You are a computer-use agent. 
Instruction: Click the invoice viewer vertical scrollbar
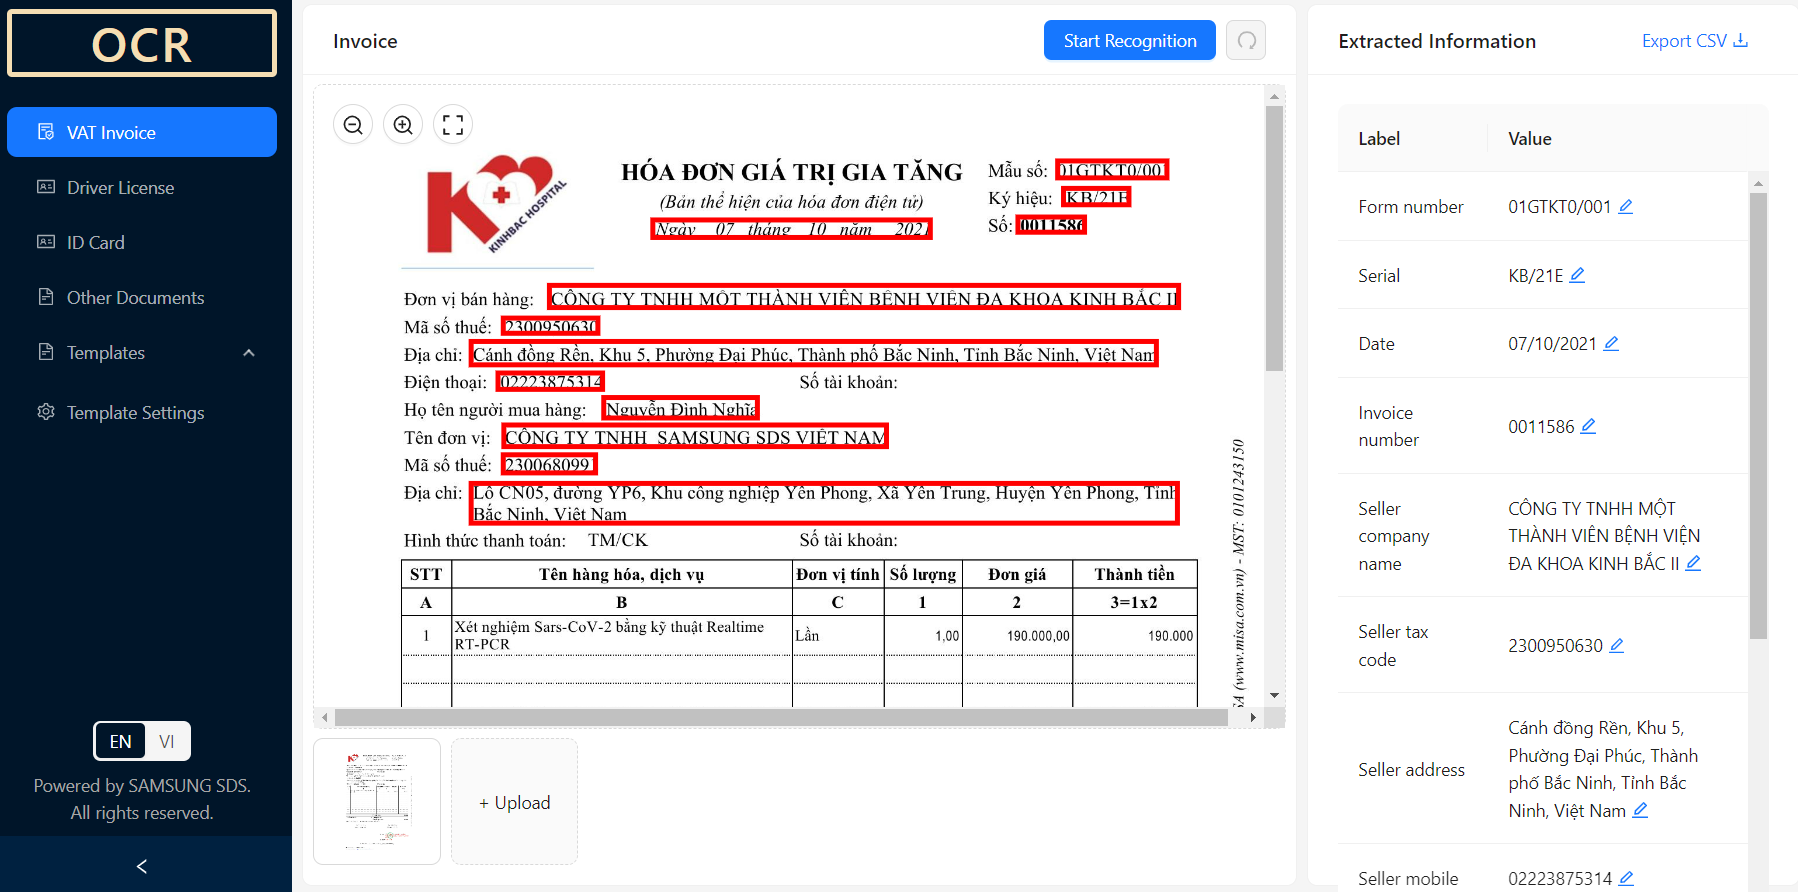1274,238
